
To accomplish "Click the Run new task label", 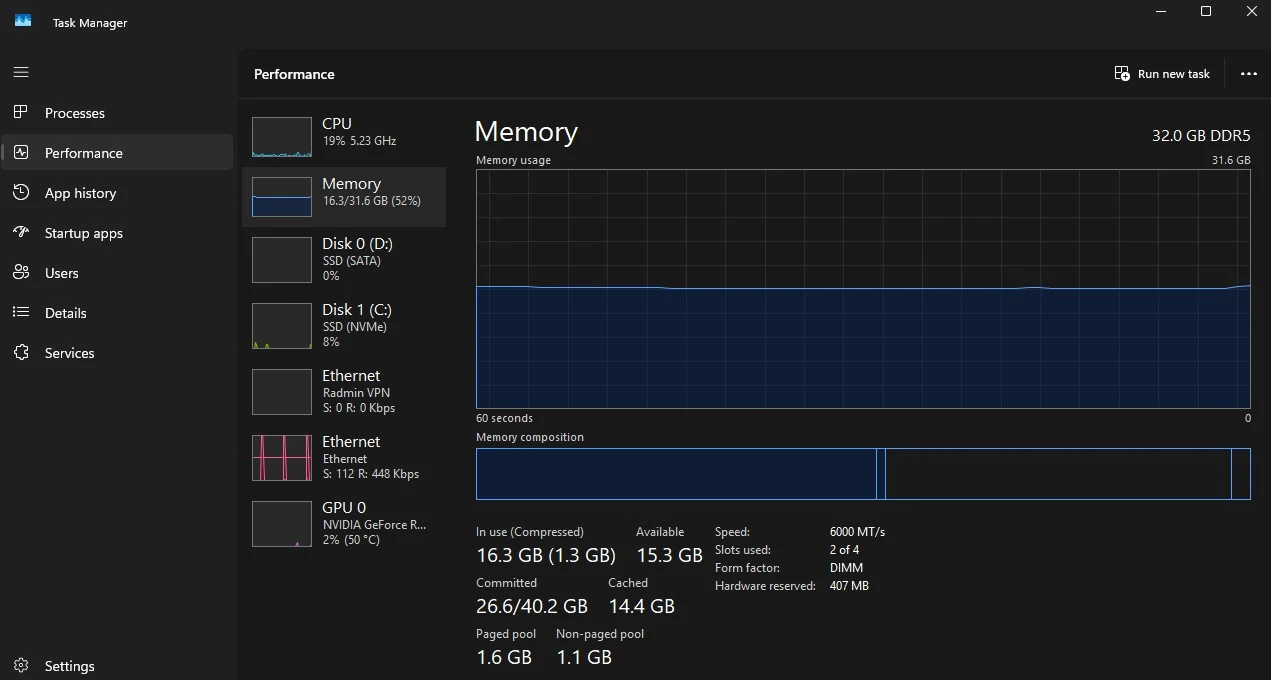I will (1174, 74).
